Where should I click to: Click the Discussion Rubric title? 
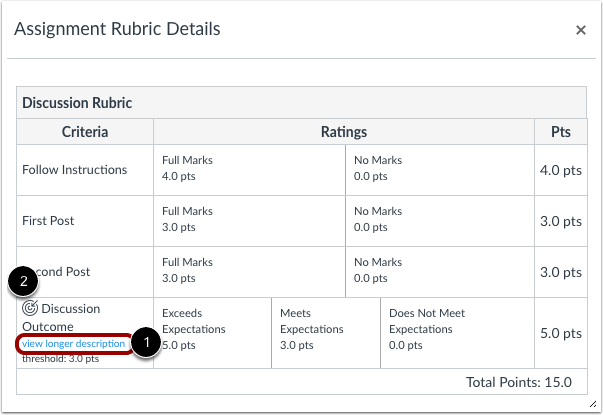tap(77, 103)
